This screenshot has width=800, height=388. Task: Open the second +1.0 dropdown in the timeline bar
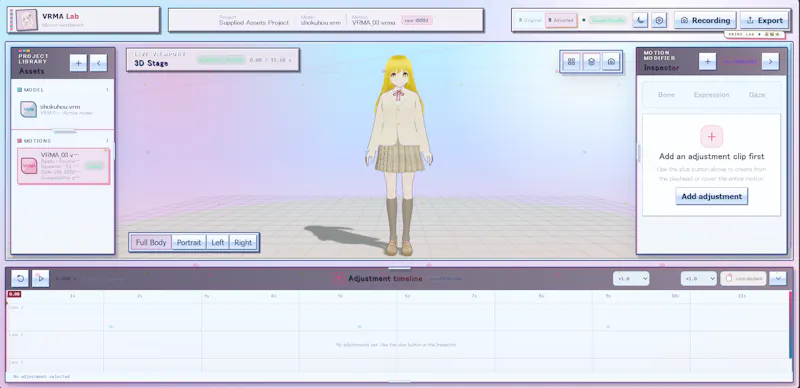(x=699, y=279)
